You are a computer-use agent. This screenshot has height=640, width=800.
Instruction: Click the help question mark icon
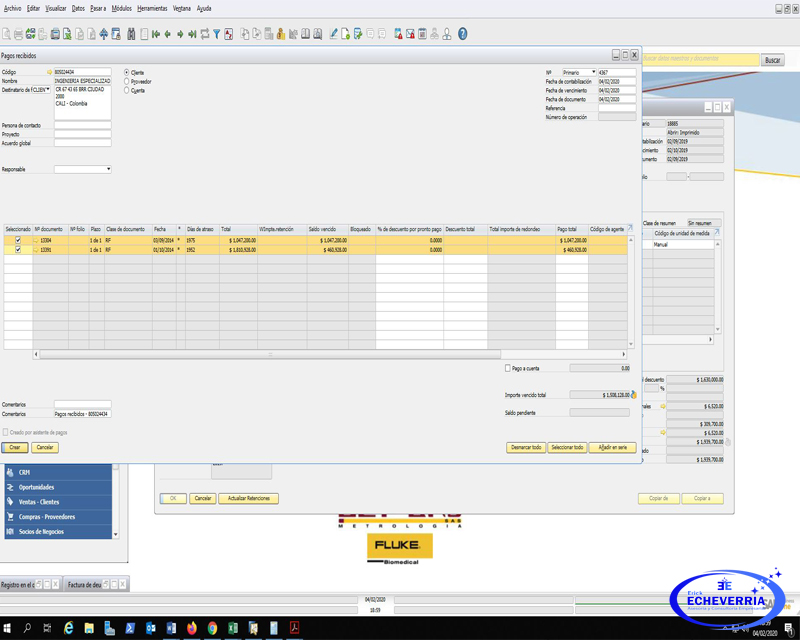tap(462, 34)
